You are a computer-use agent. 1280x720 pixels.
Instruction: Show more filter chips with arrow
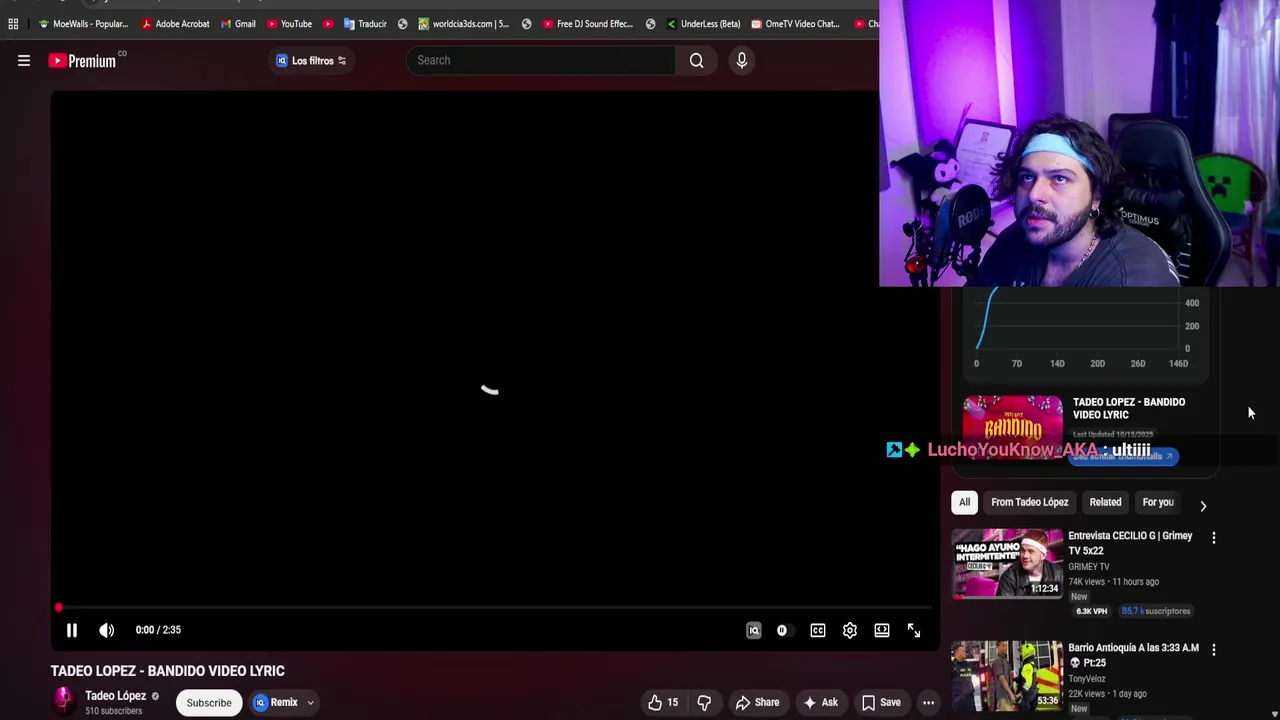(x=1203, y=505)
